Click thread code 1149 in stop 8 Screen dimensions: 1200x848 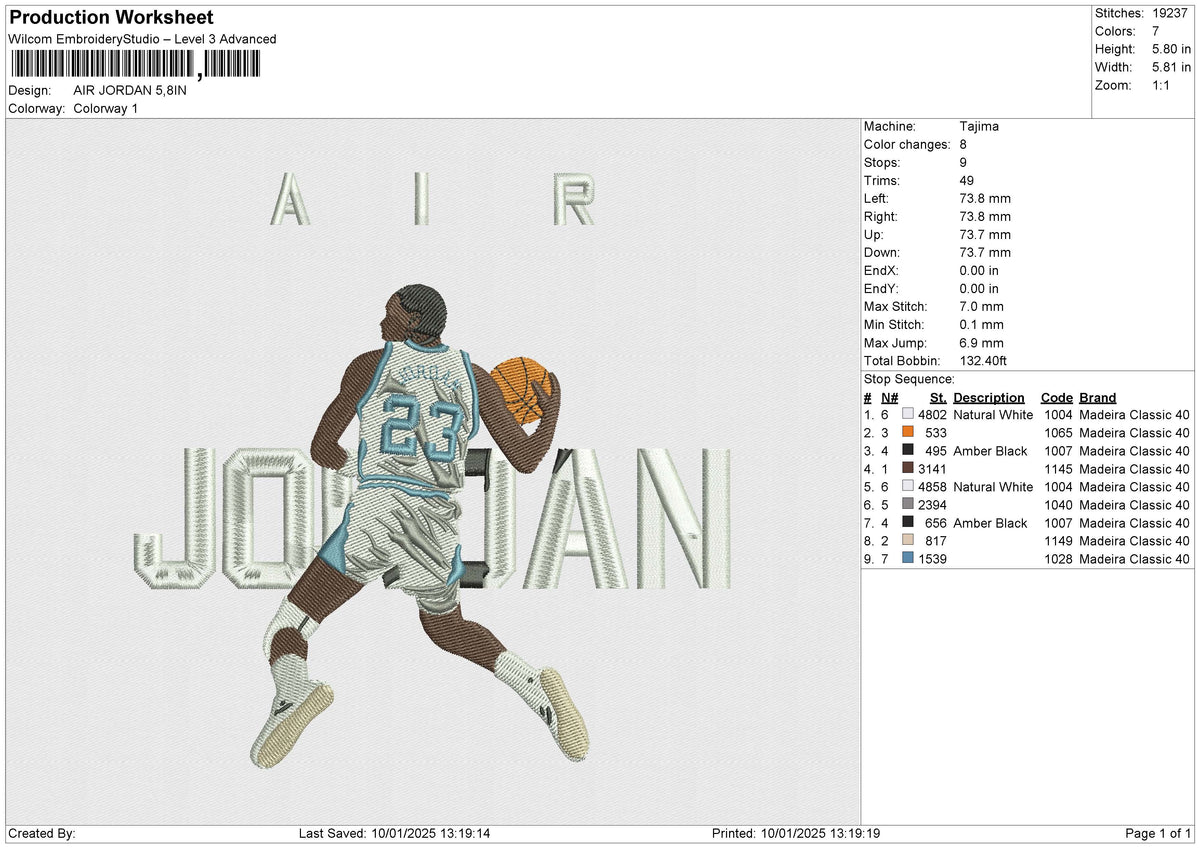[1059, 540]
